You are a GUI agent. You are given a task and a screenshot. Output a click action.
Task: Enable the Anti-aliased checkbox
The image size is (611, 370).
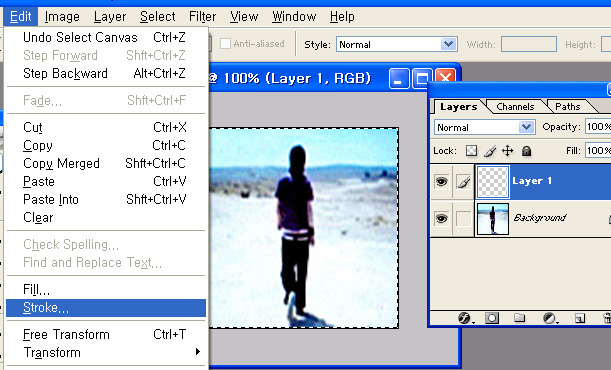pyautogui.click(x=225, y=44)
